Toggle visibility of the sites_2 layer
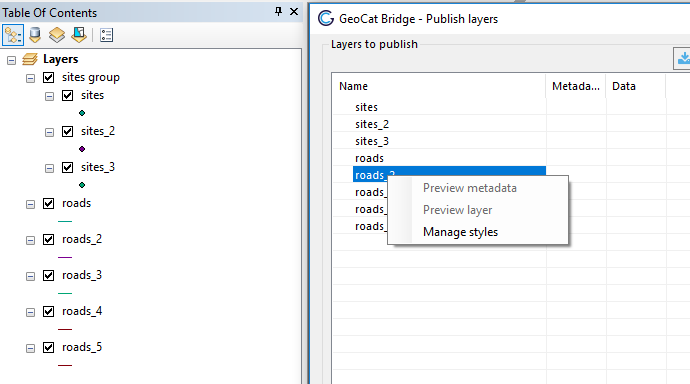This screenshot has height=384, width=690. [x=67, y=132]
